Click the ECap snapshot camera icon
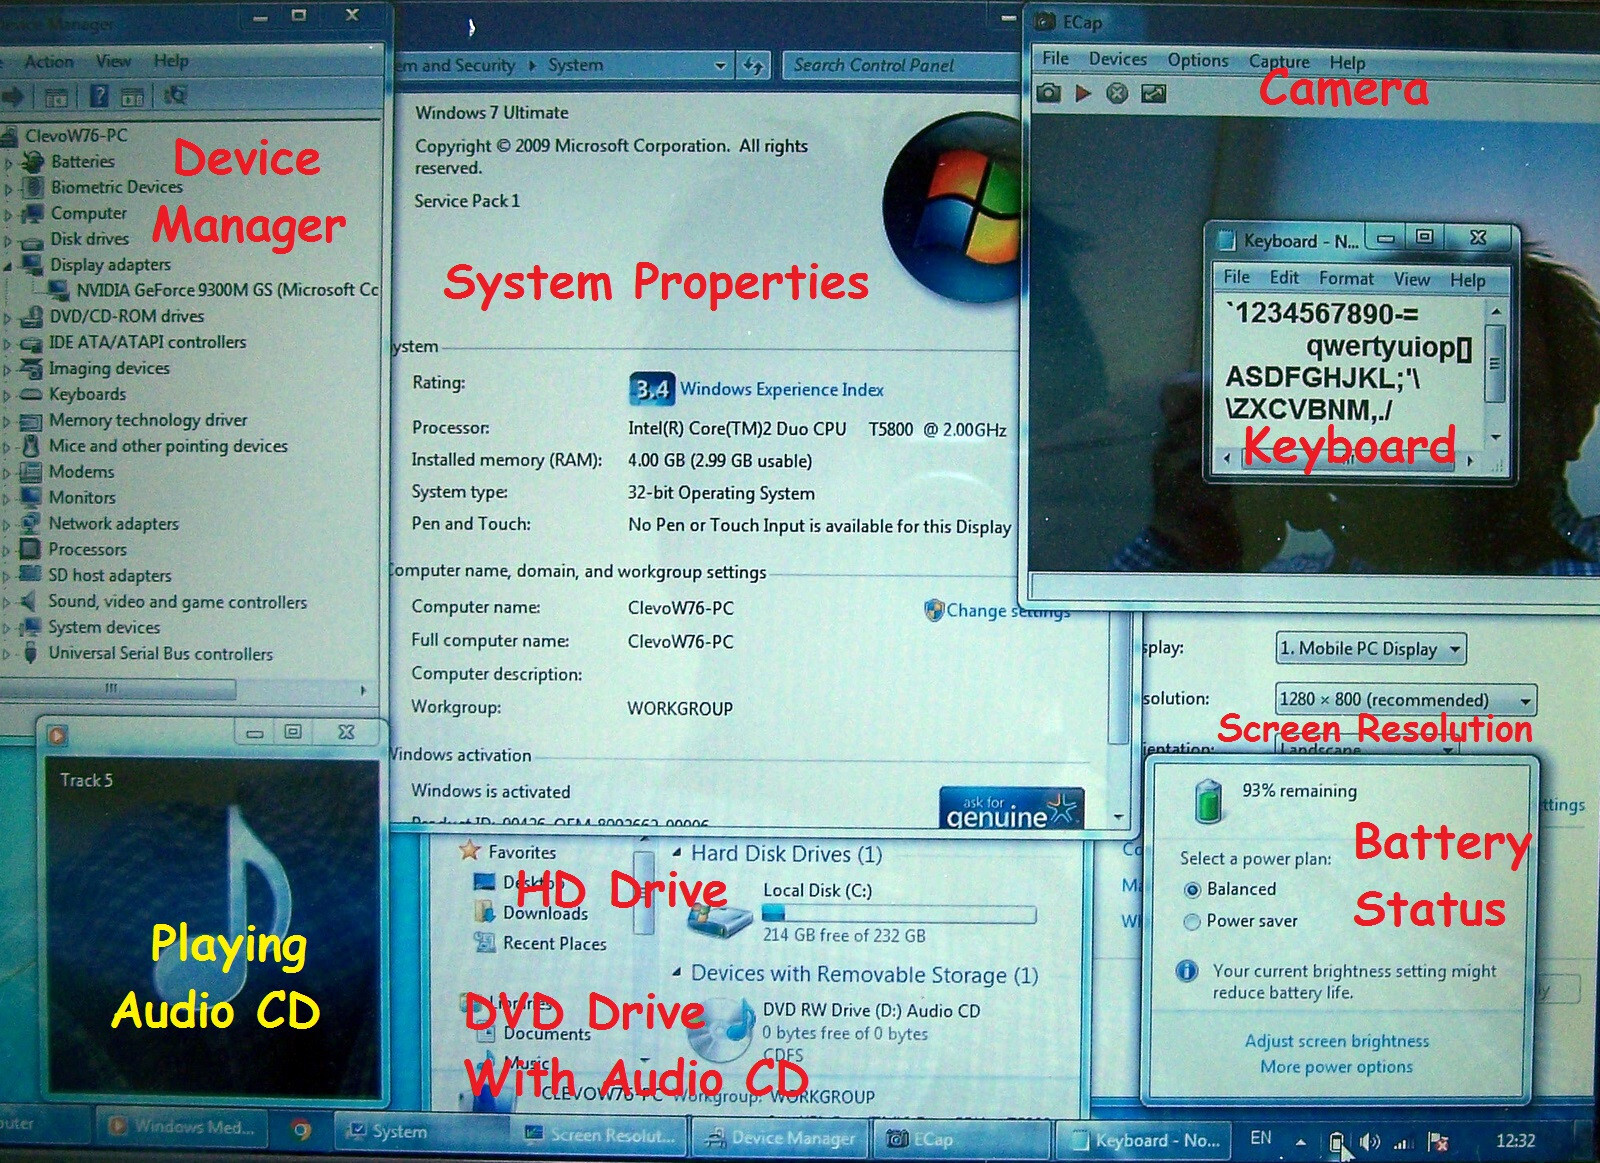The height and width of the screenshot is (1163, 1600). click(x=1048, y=93)
